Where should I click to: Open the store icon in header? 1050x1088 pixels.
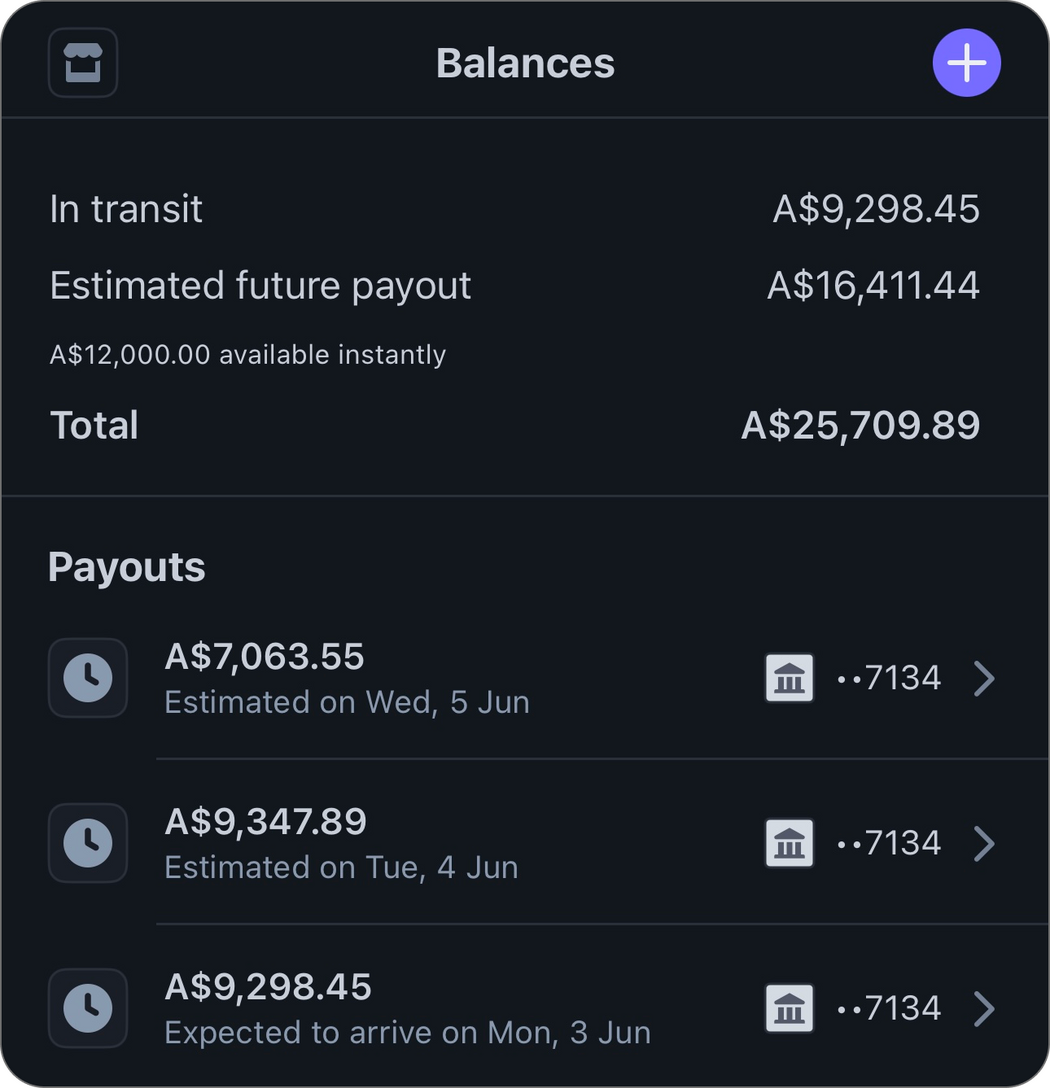pos(83,63)
